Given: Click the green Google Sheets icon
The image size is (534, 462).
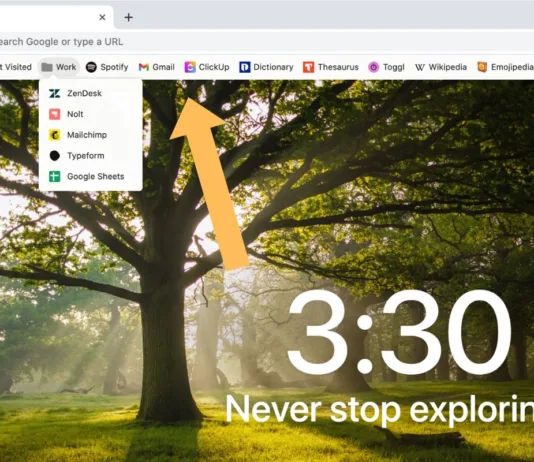Looking at the screenshot, I should click(x=54, y=176).
